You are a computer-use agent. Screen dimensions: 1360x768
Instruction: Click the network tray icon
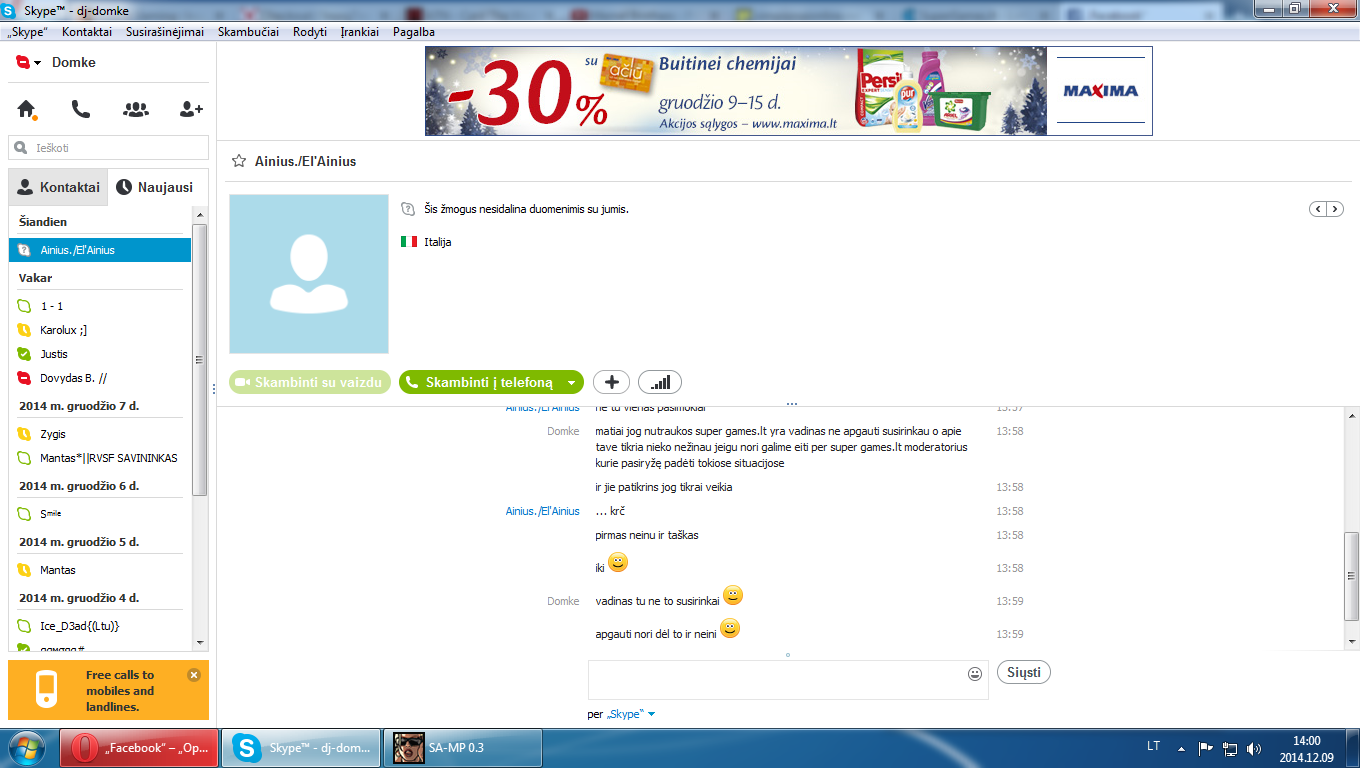point(1231,748)
